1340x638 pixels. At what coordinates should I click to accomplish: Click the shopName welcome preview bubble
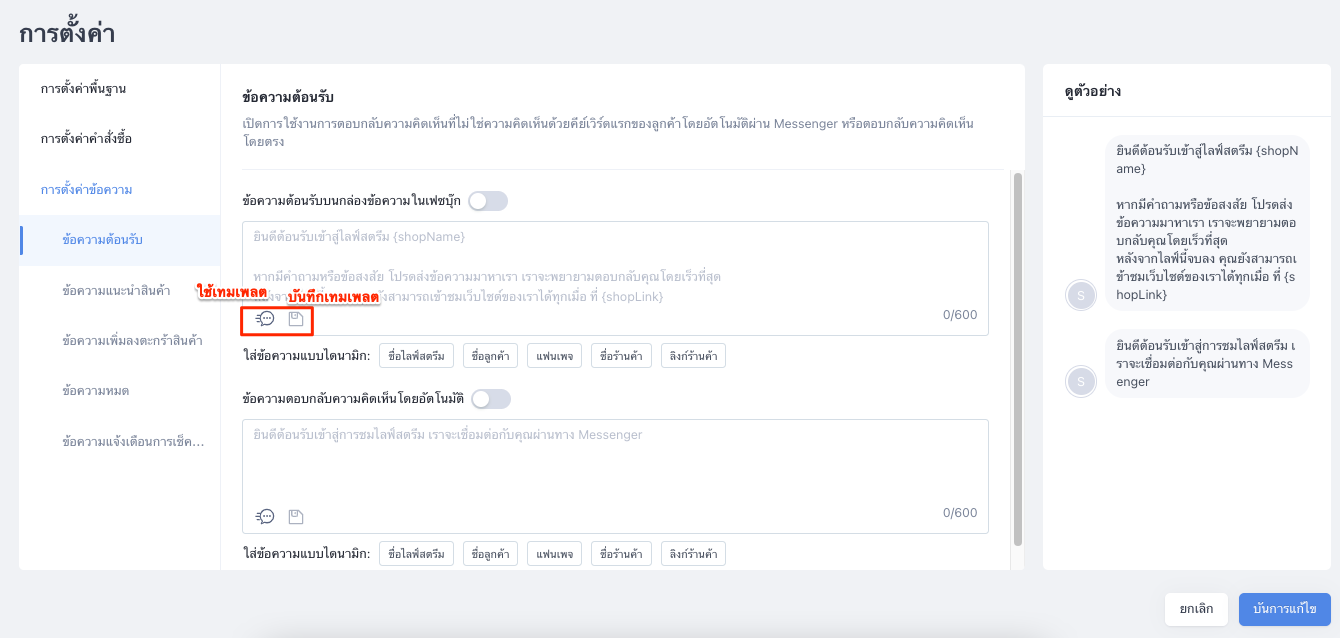1207,223
